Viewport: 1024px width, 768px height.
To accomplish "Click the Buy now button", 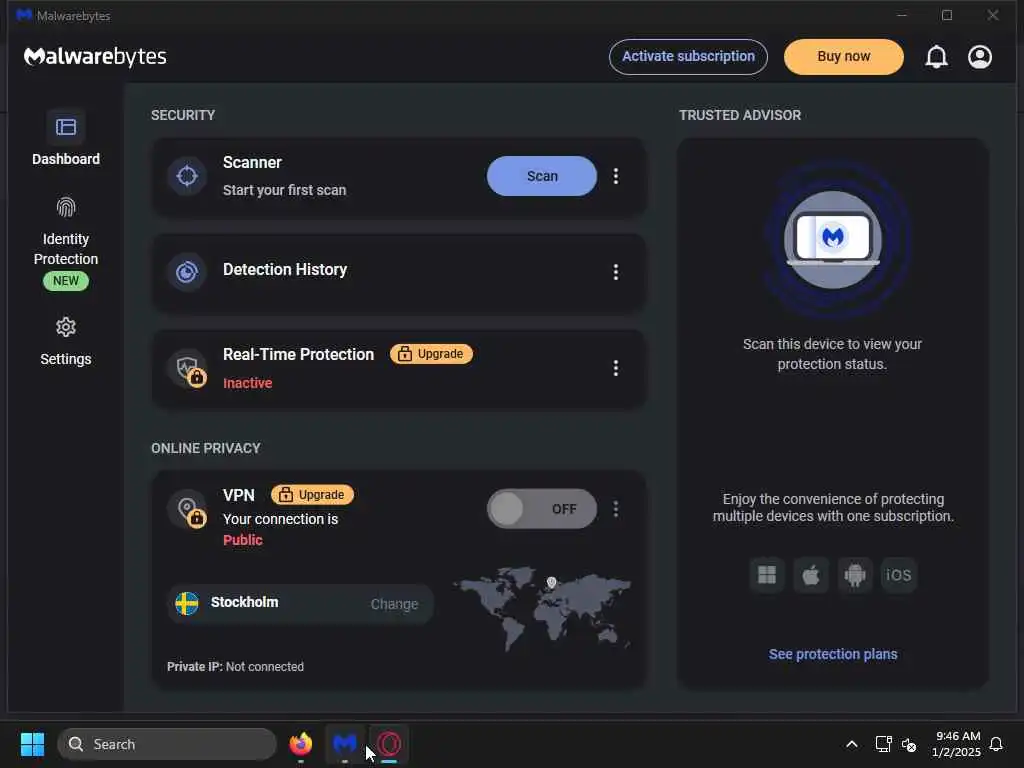I will pos(843,57).
